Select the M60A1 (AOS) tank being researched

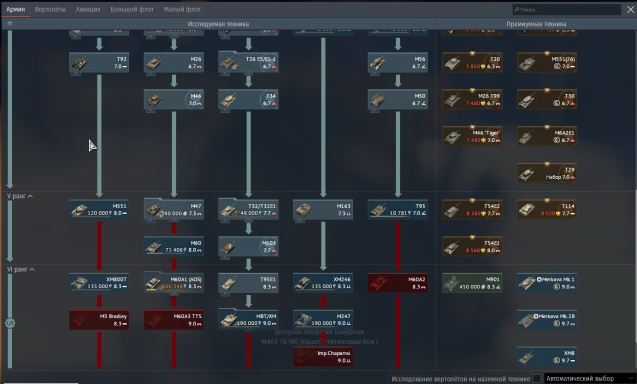coord(174,283)
